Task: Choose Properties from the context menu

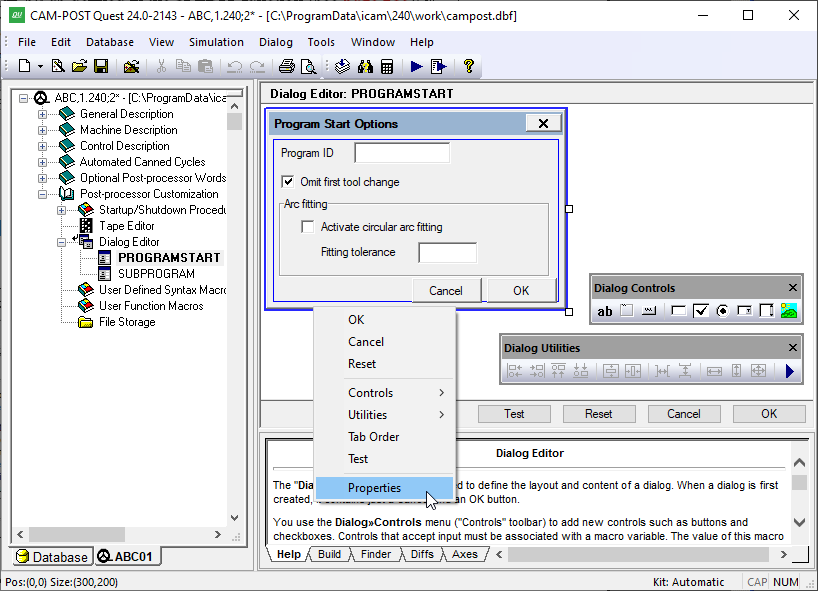Action: pos(385,488)
